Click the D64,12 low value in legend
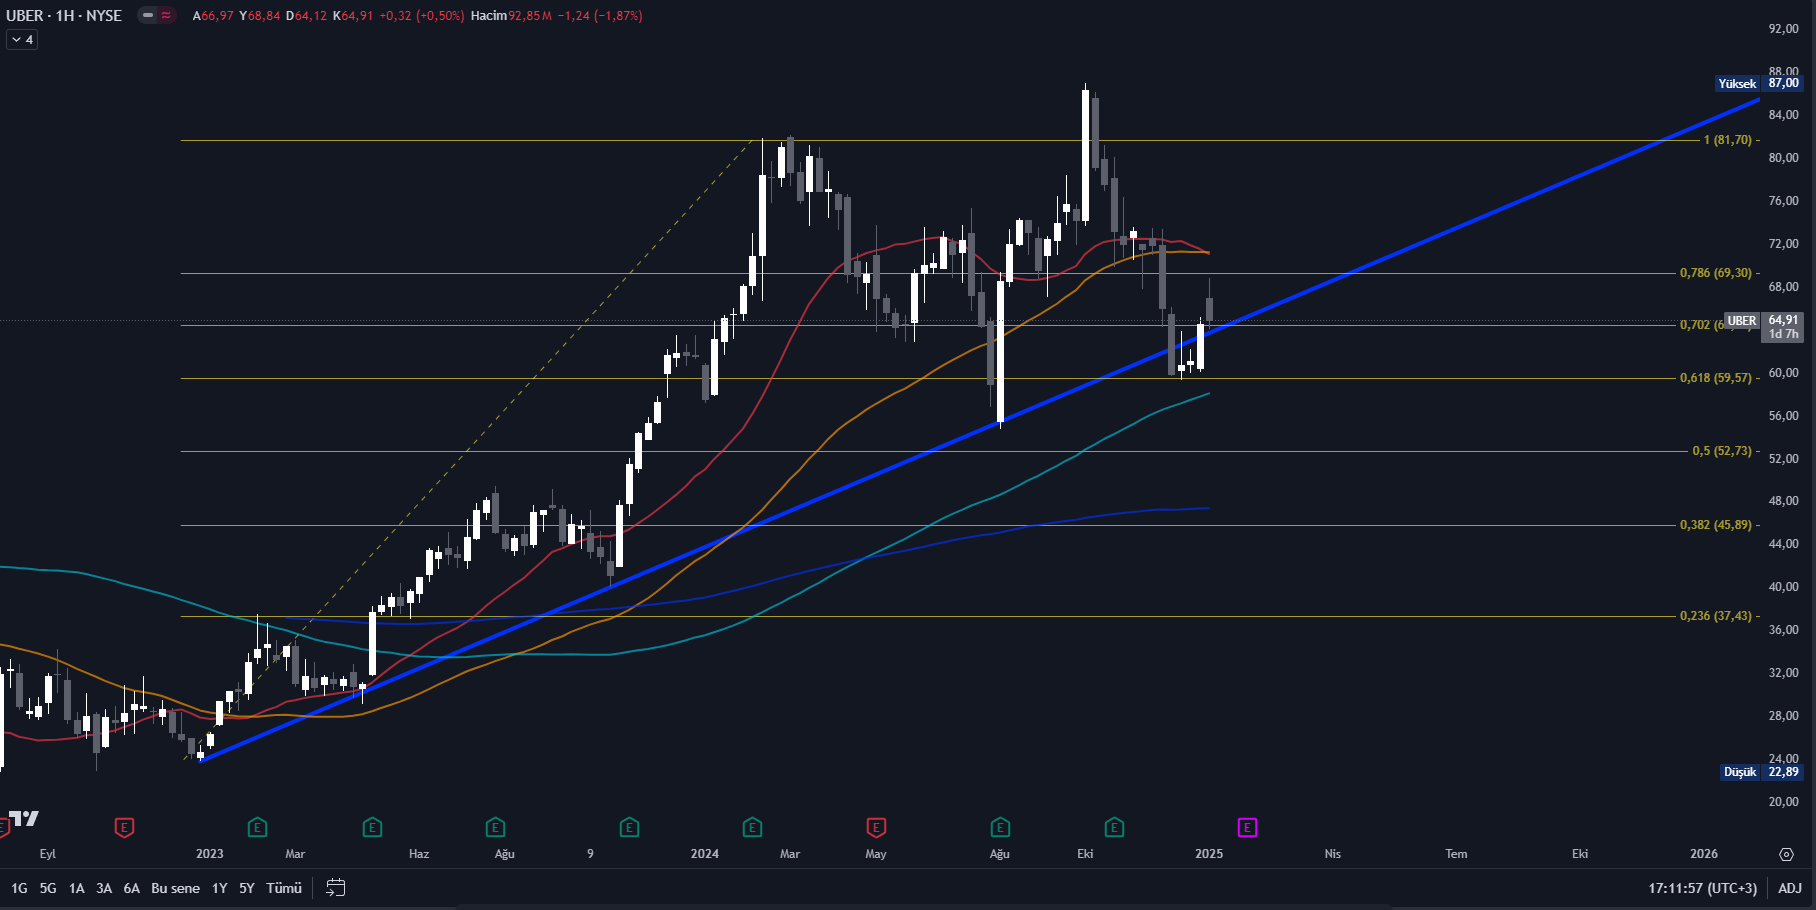This screenshot has height=910, width=1816. (306, 16)
